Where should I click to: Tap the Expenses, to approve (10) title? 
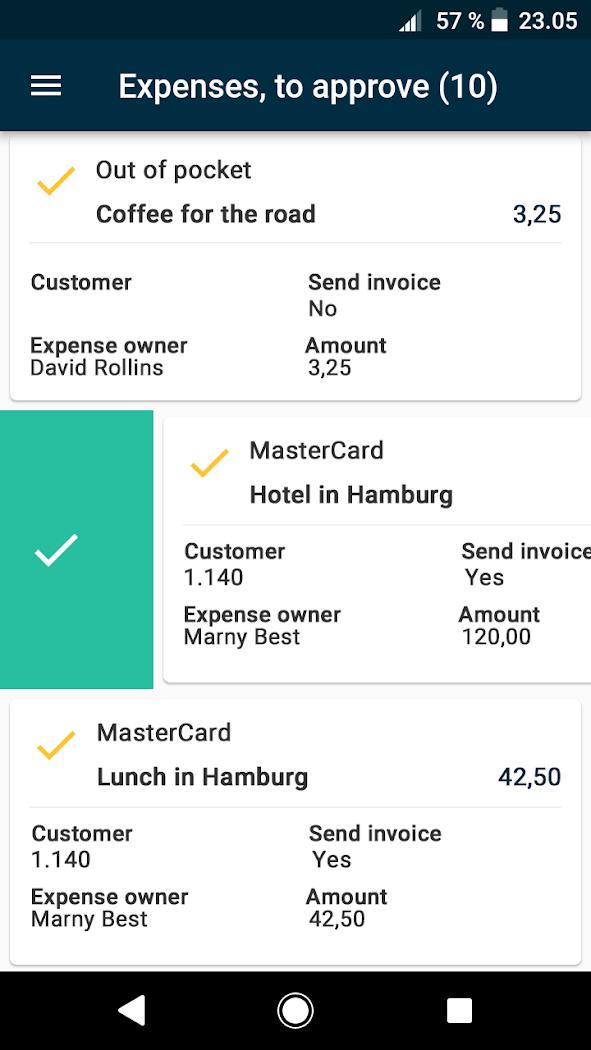tap(308, 86)
